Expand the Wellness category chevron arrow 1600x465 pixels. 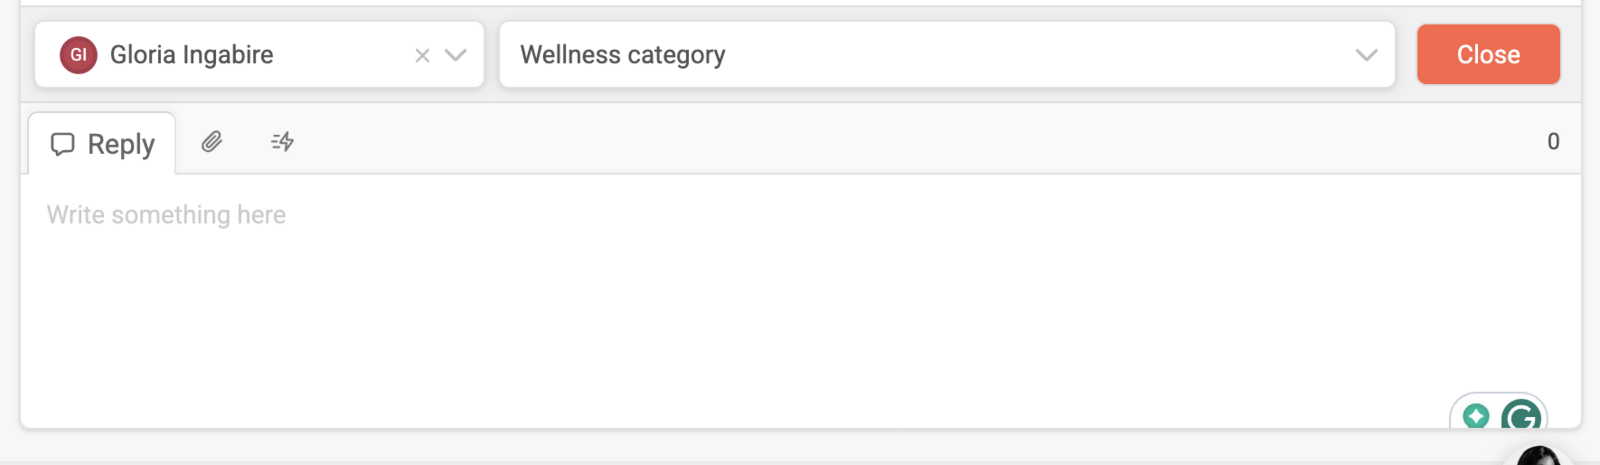coord(1366,55)
